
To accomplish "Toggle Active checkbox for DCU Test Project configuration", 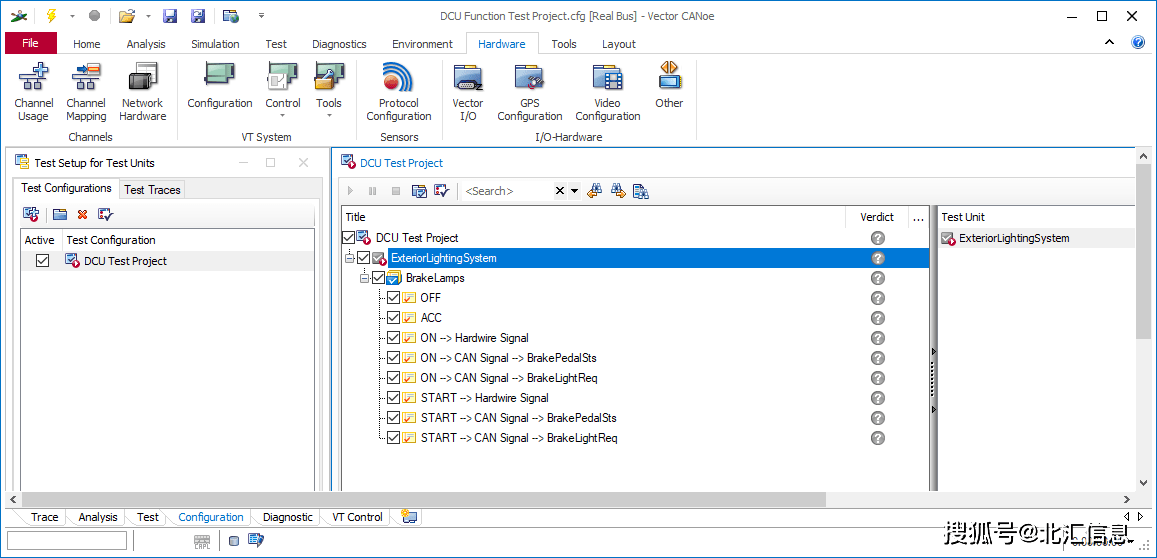I will click(42, 261).
